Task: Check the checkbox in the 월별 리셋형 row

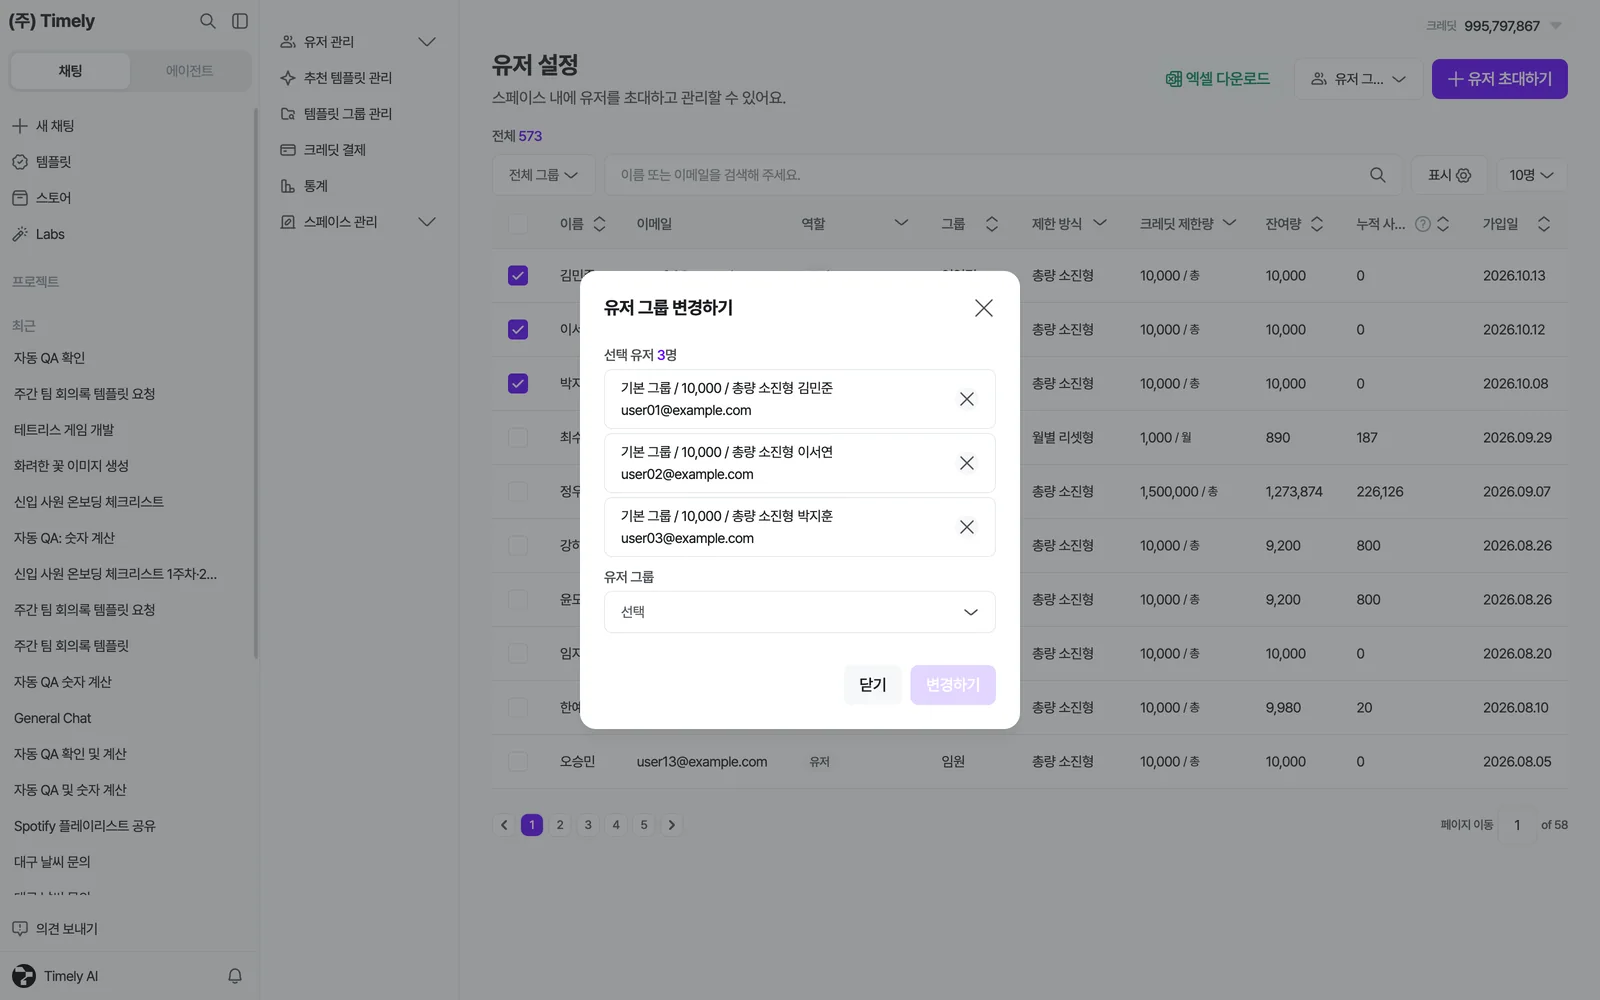Action: (518, 438)
